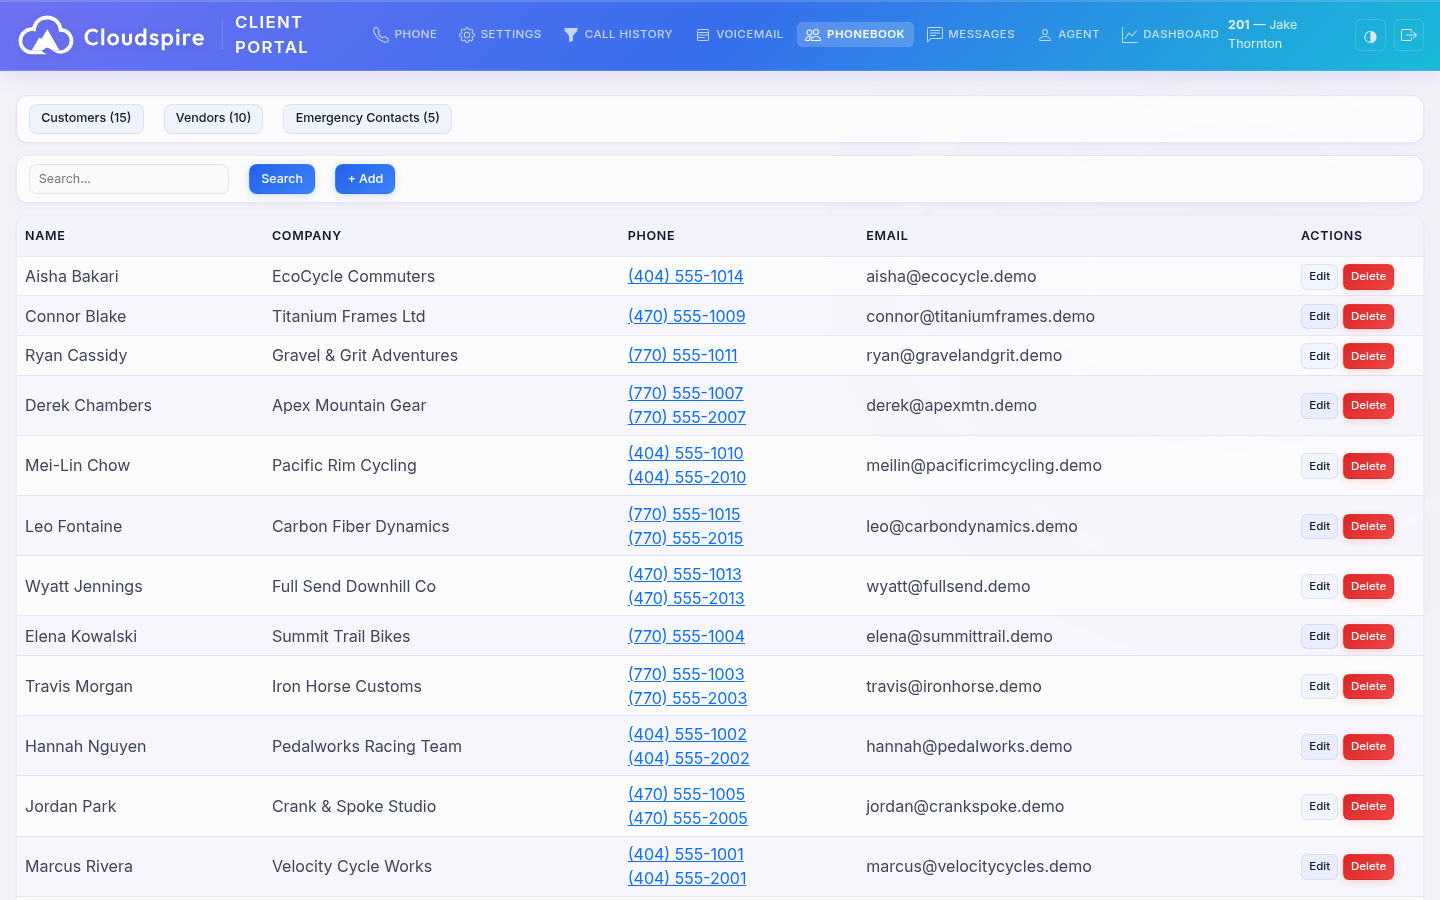Select the Phone icon in the navigation bar
Viewport: 1440px width, 900px height.
point(379,33)
